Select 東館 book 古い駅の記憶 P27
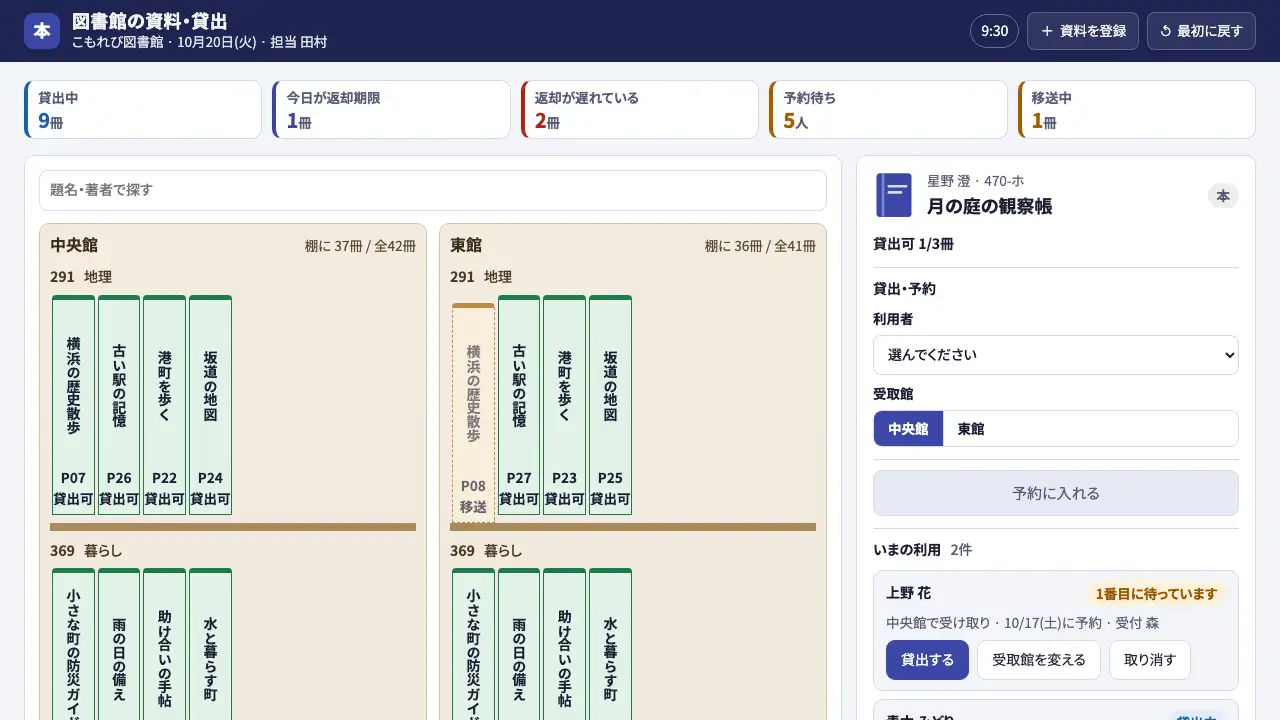1280x720 pixels. point(519,405)
